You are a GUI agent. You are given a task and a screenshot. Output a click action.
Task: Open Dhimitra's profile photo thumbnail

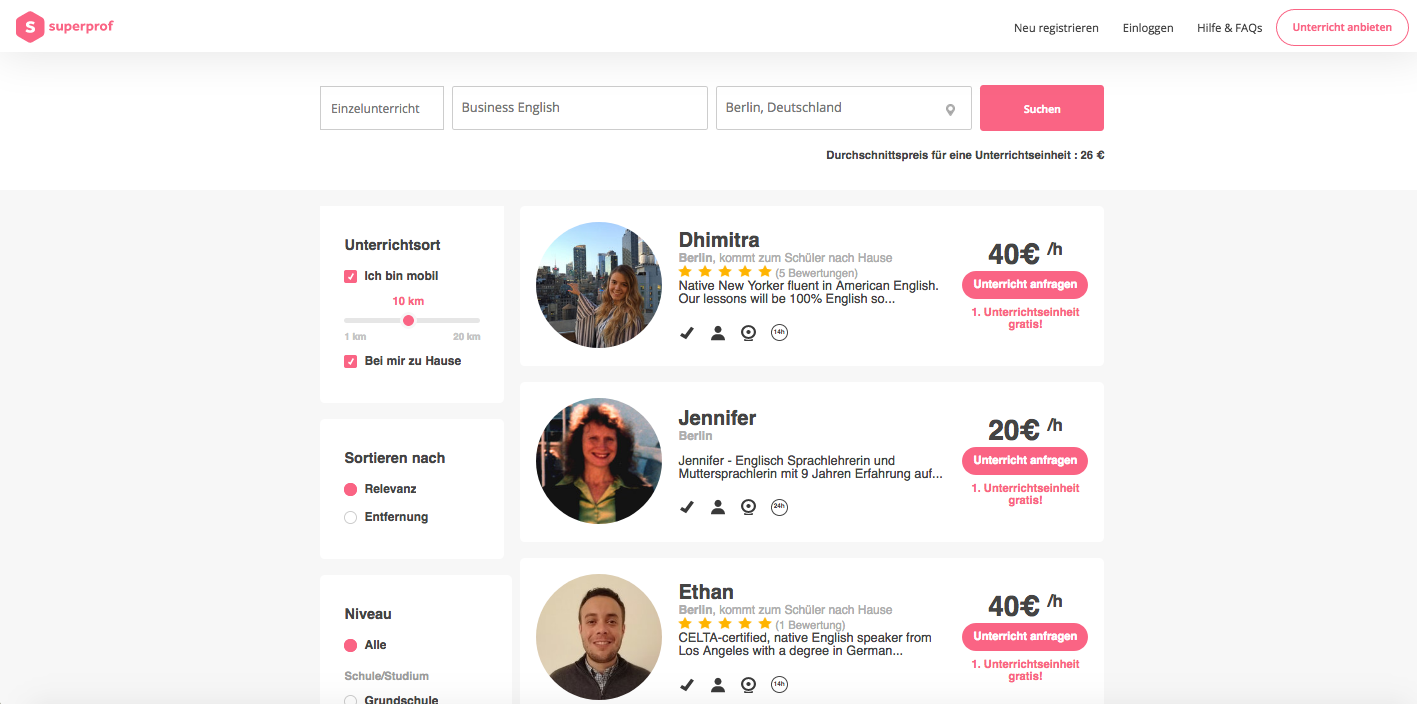point(599,285)
